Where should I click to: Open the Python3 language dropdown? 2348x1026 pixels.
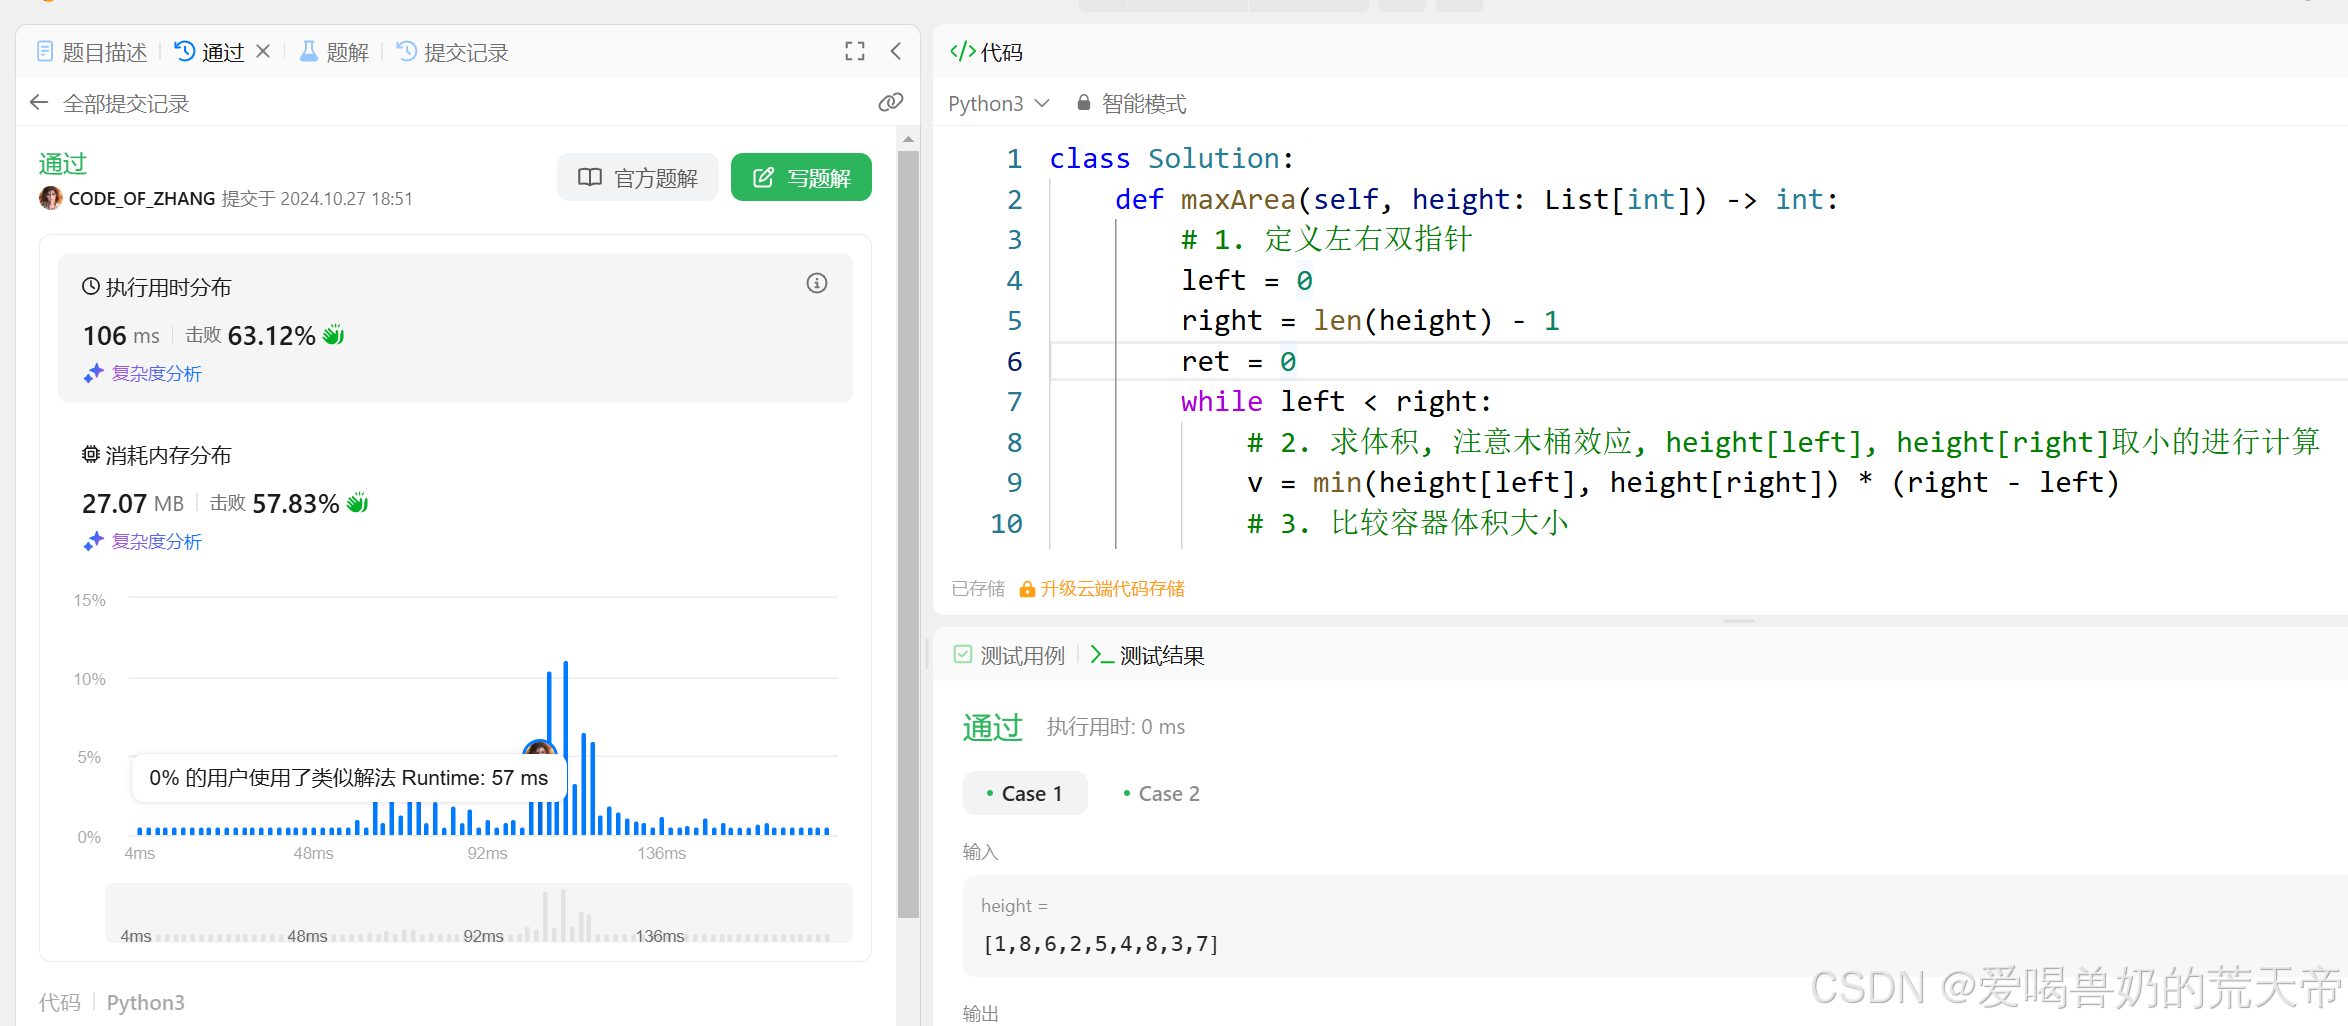click(998, 103)
